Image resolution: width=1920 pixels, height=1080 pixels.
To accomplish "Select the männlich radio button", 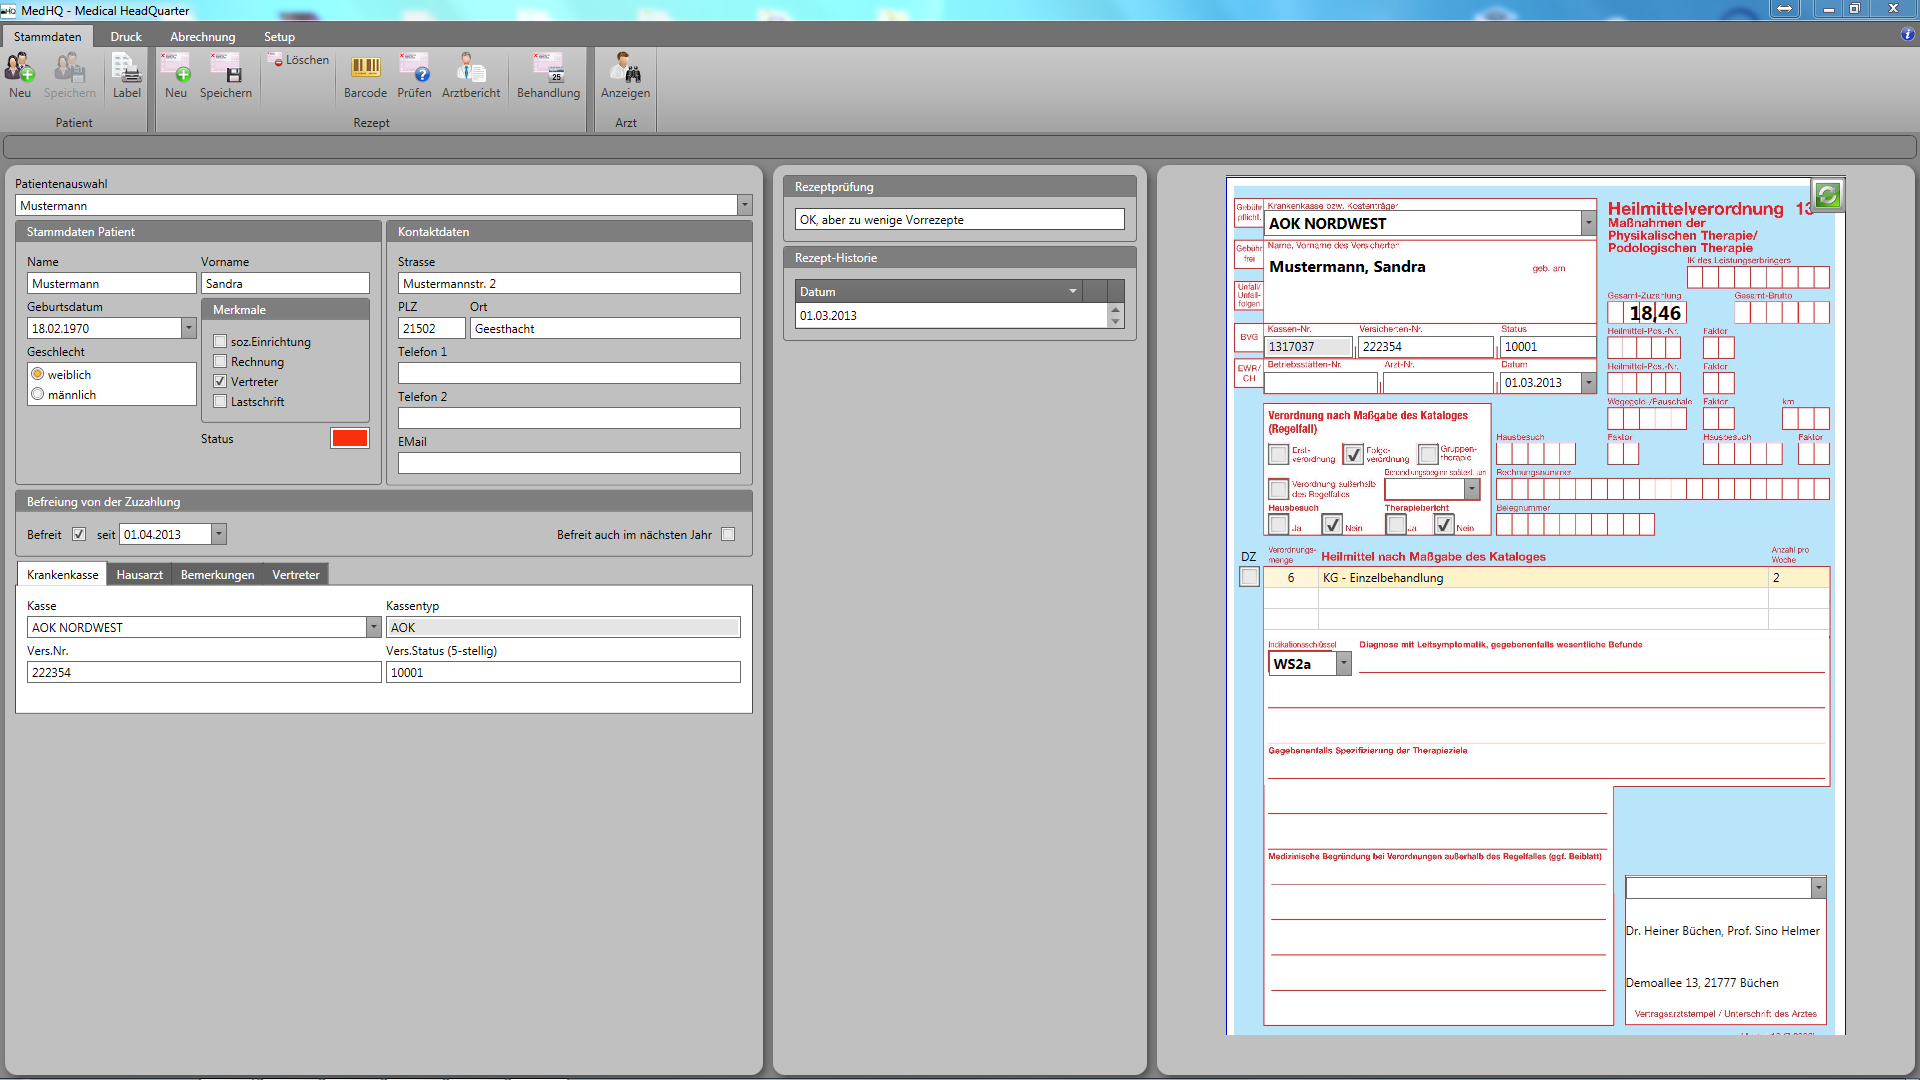I will [x=38, y=395].
